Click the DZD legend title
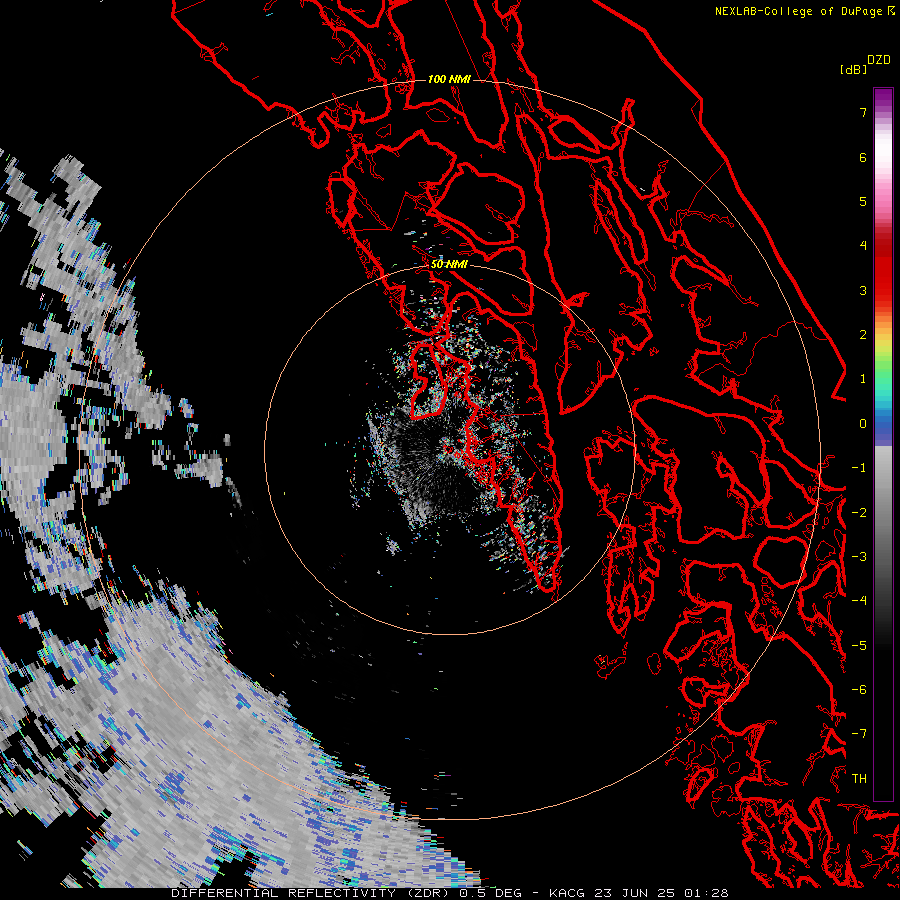900x900 pixels. click(x=879, y=60)
